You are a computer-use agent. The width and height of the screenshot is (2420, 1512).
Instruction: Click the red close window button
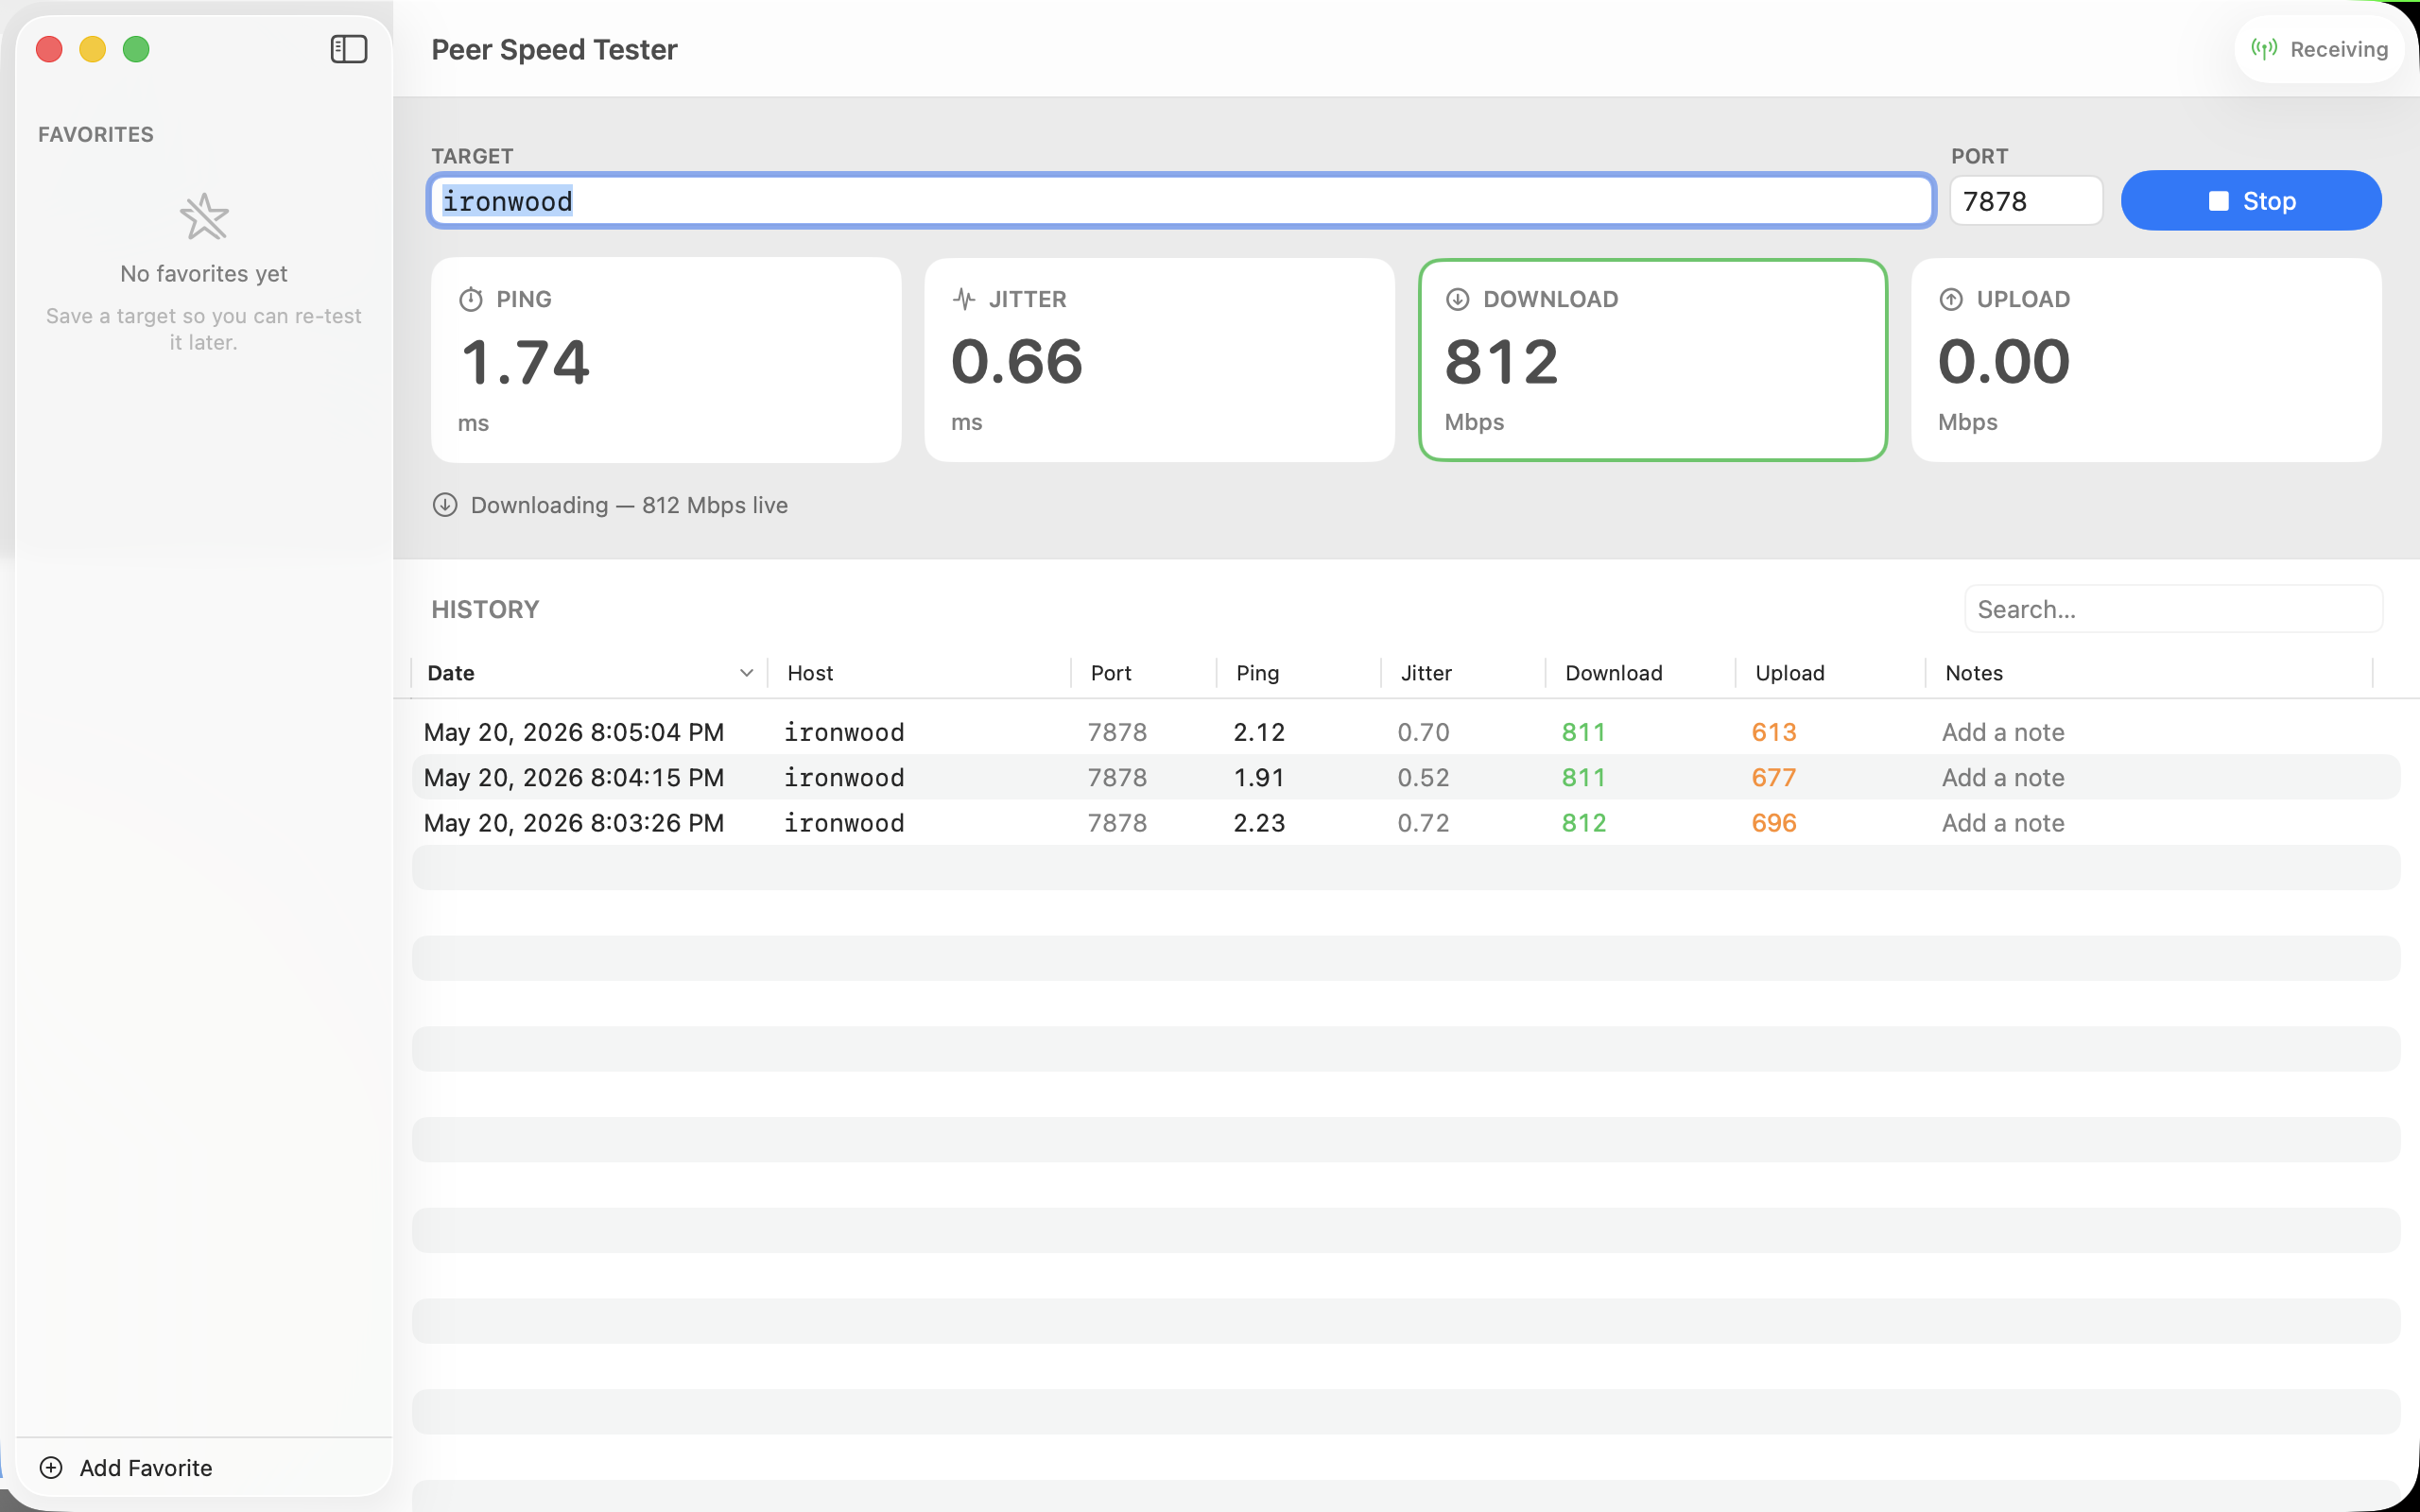point(49,49)
